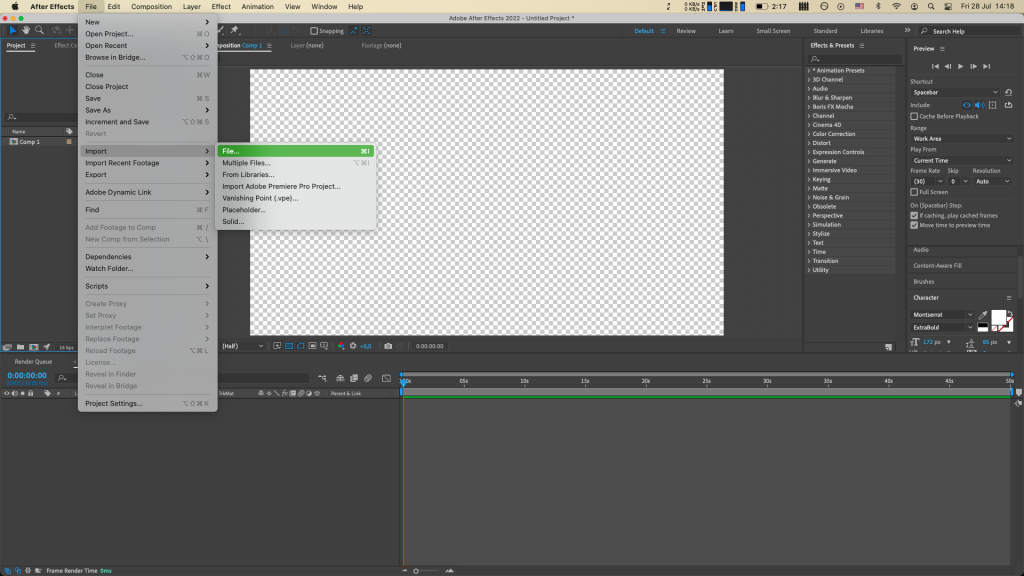
Task: Select the Hand tool in the toolbar
Action: [26, 31]
